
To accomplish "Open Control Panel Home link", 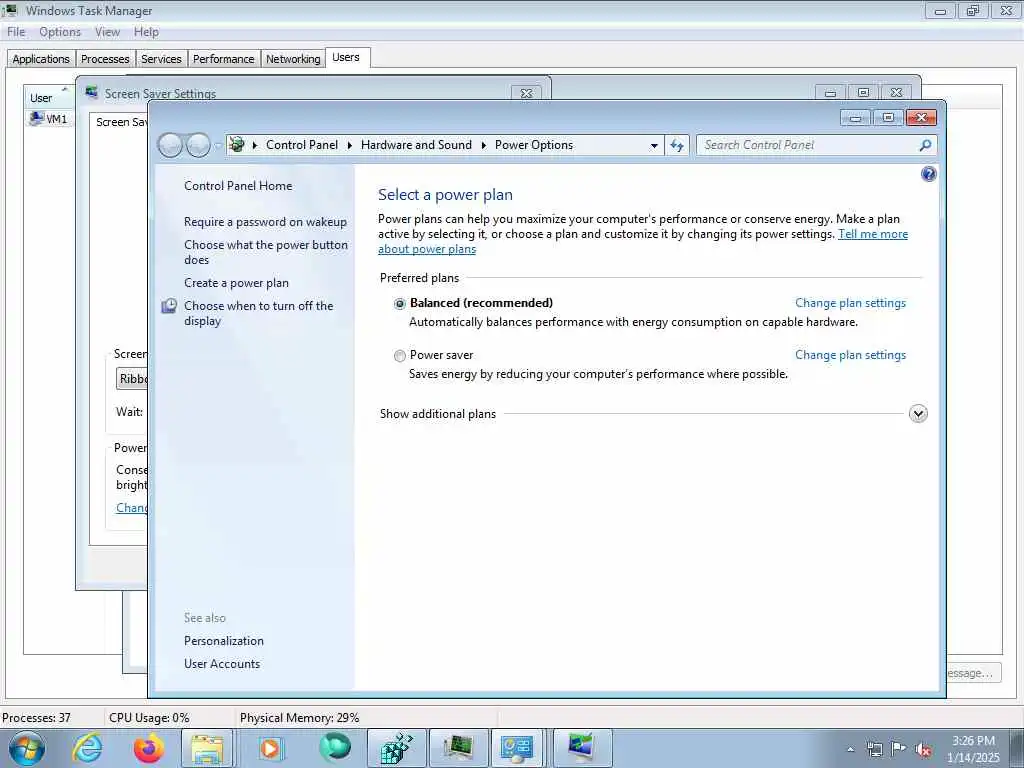I will (x=238, y=185).
